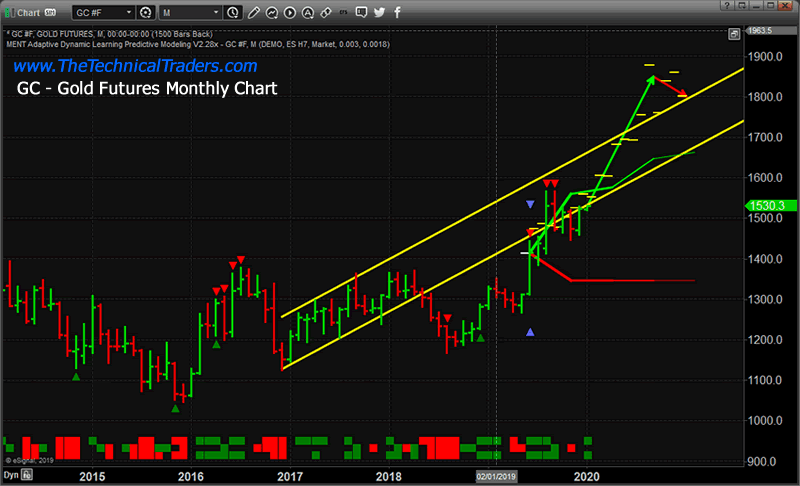The width and height of the screenshot is (800, 486).
Task: Click the MENT Adaptive Dynamic Learning study title
Action: click(x=198, y=44)
